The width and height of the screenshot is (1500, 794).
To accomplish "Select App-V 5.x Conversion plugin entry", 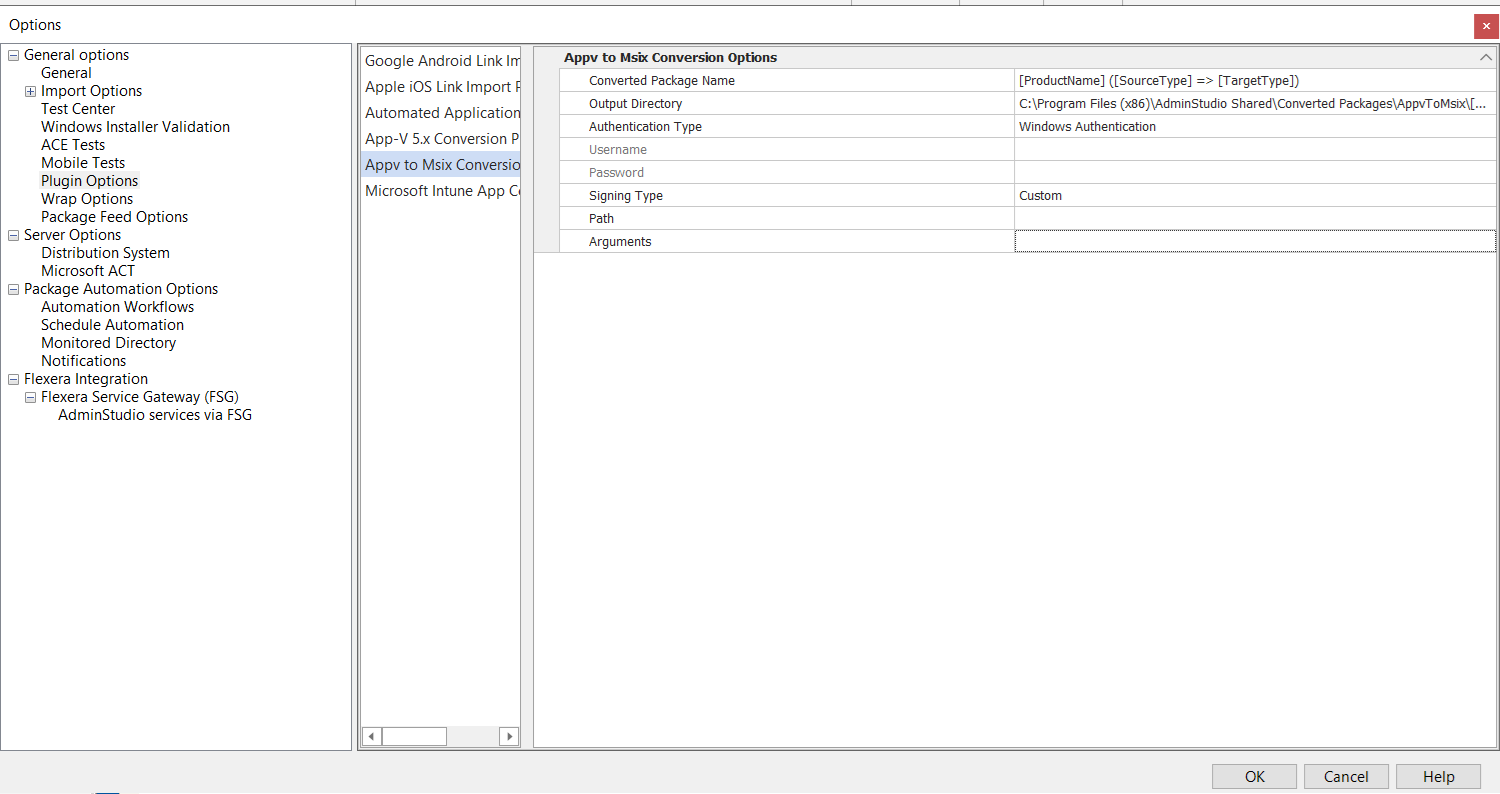I will coord(441,139).
